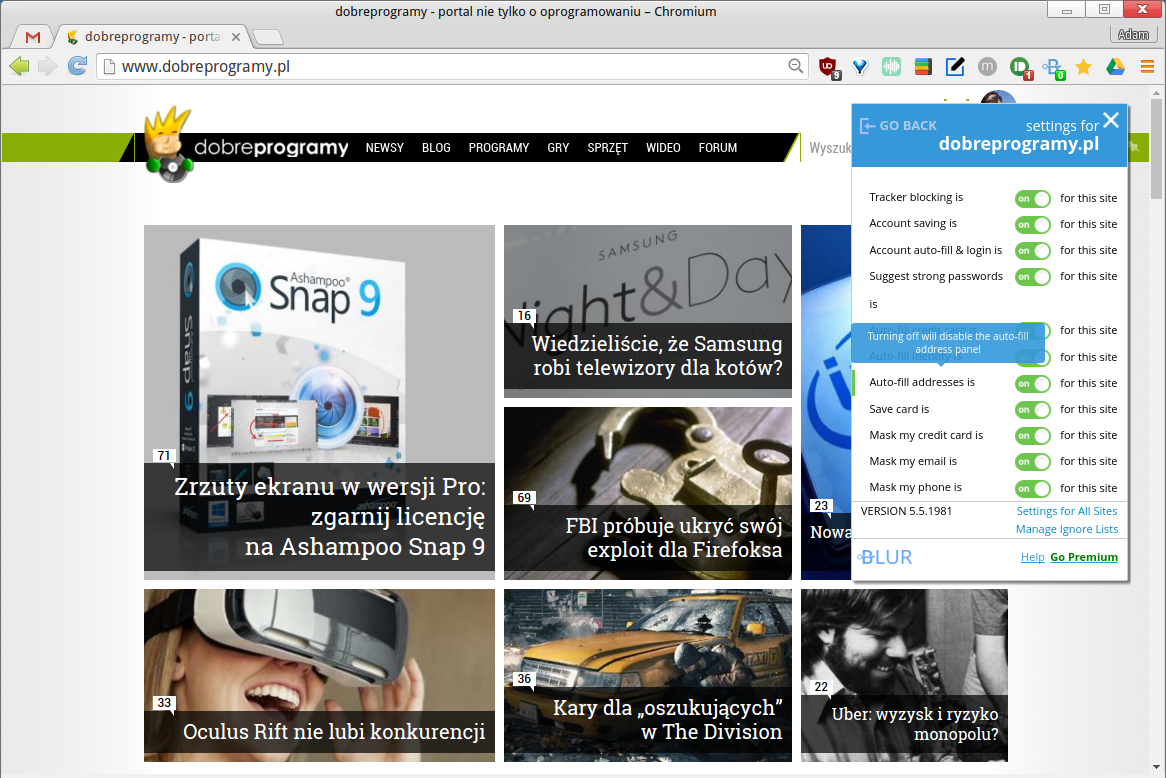1166x778 pixels.
Task: Reload the page with refresh icon
Action: 77,66
